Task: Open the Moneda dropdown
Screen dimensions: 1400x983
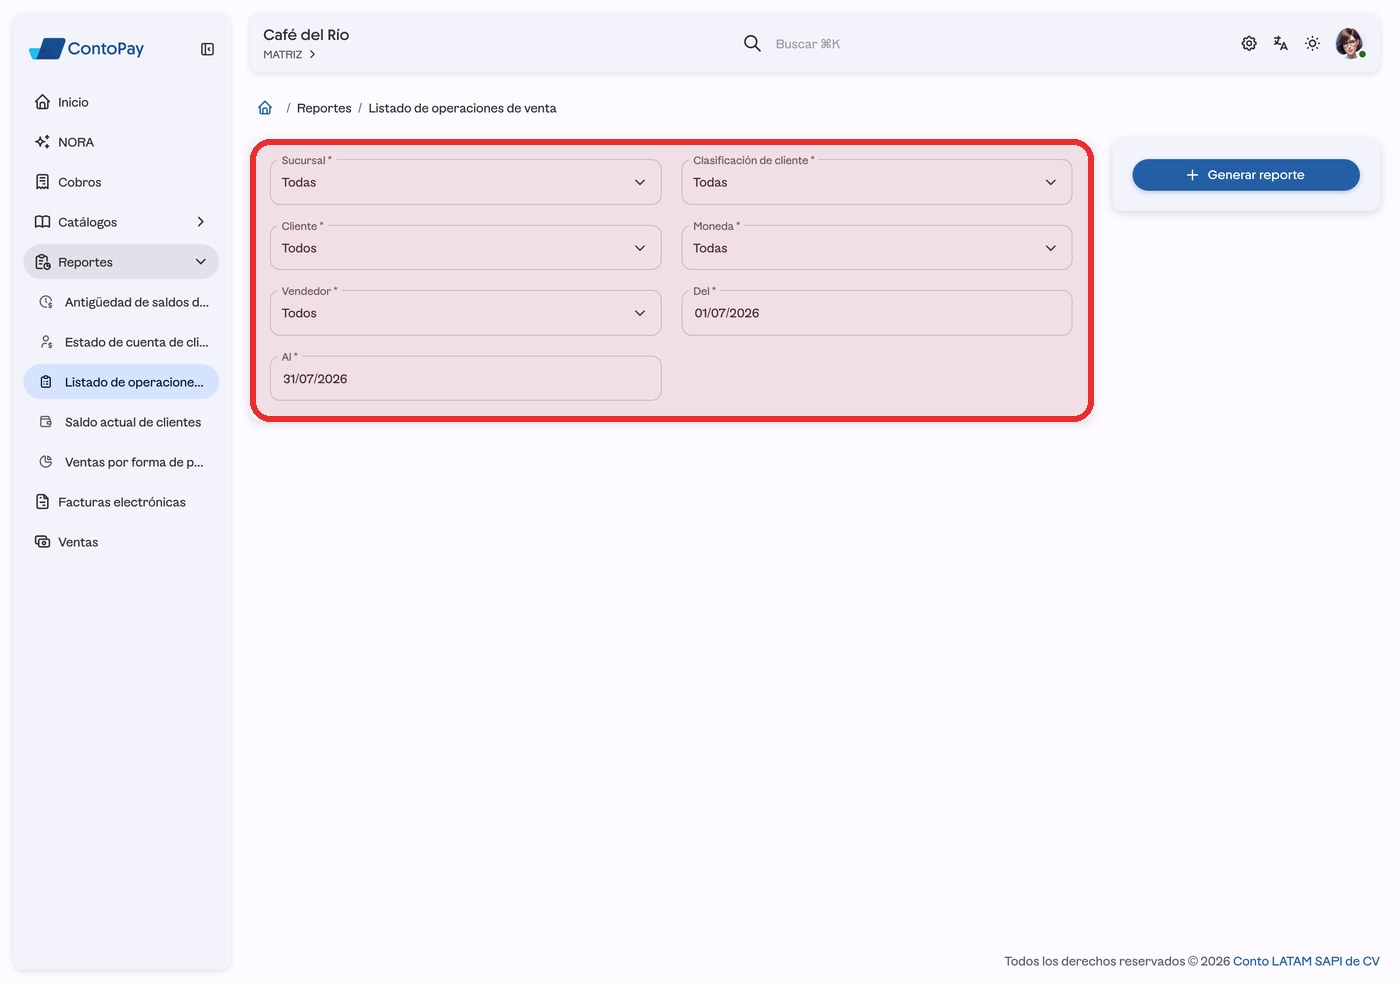Action: (x=877, y=248)
